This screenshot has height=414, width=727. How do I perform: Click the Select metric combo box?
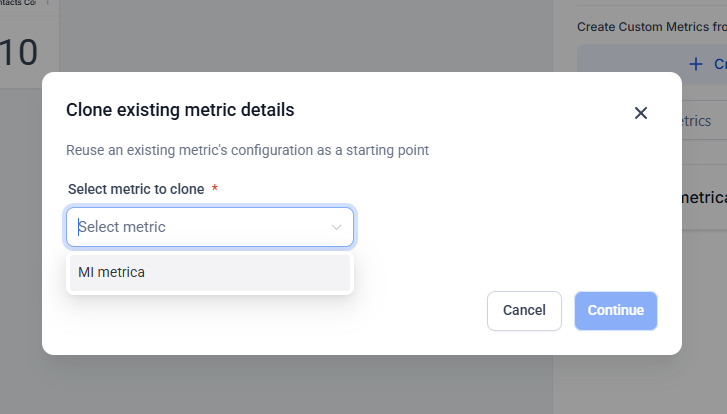(x=210, y=227)
